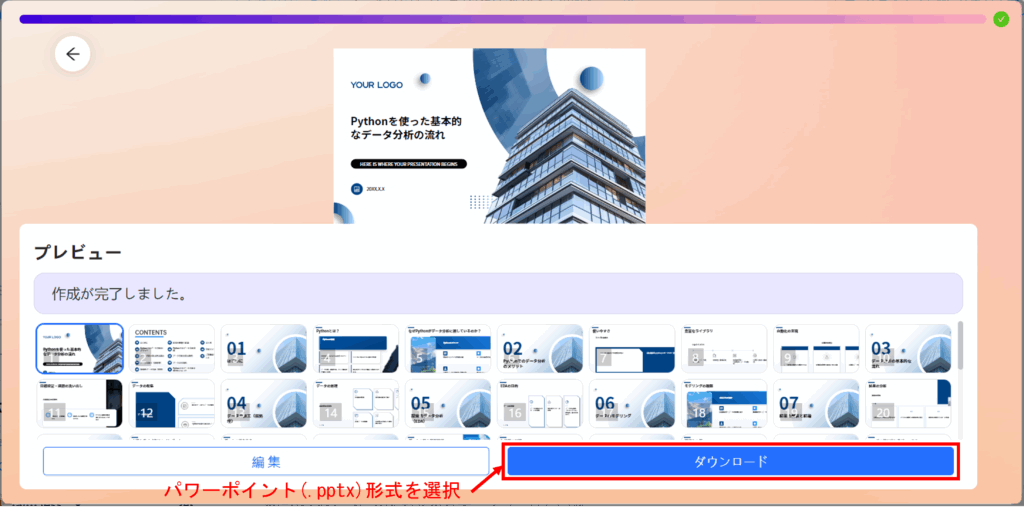
Task: Select slide 16 thumbnail
Action: point(540,404)
